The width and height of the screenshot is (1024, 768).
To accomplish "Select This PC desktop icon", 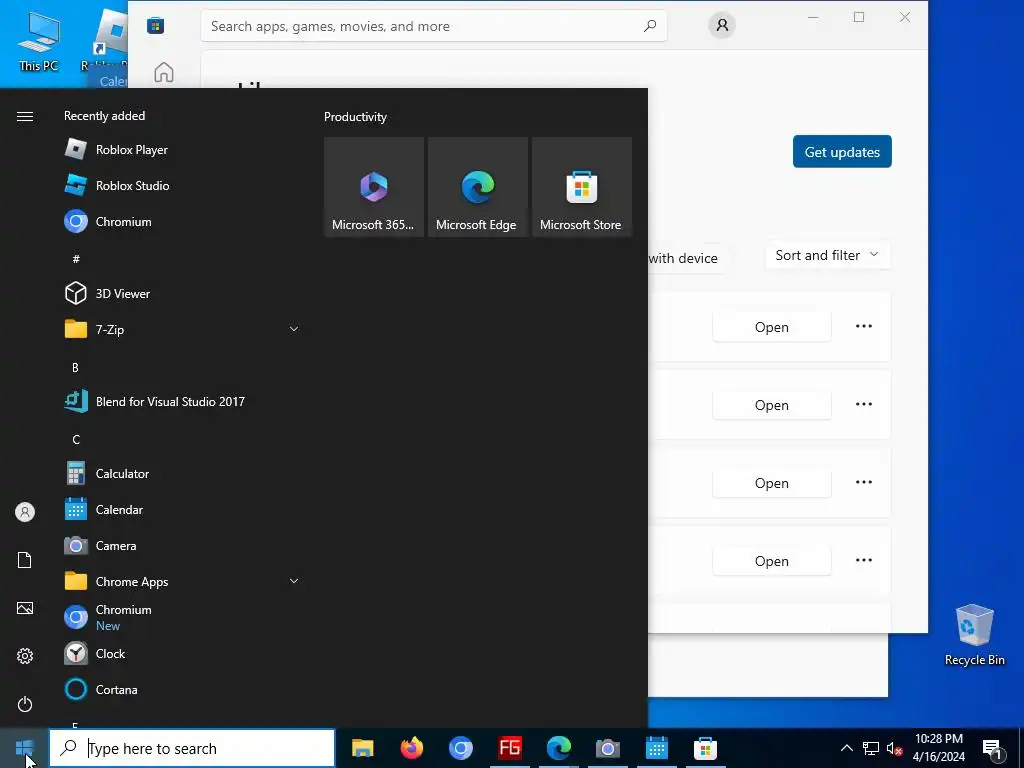I will click(39, 41).
